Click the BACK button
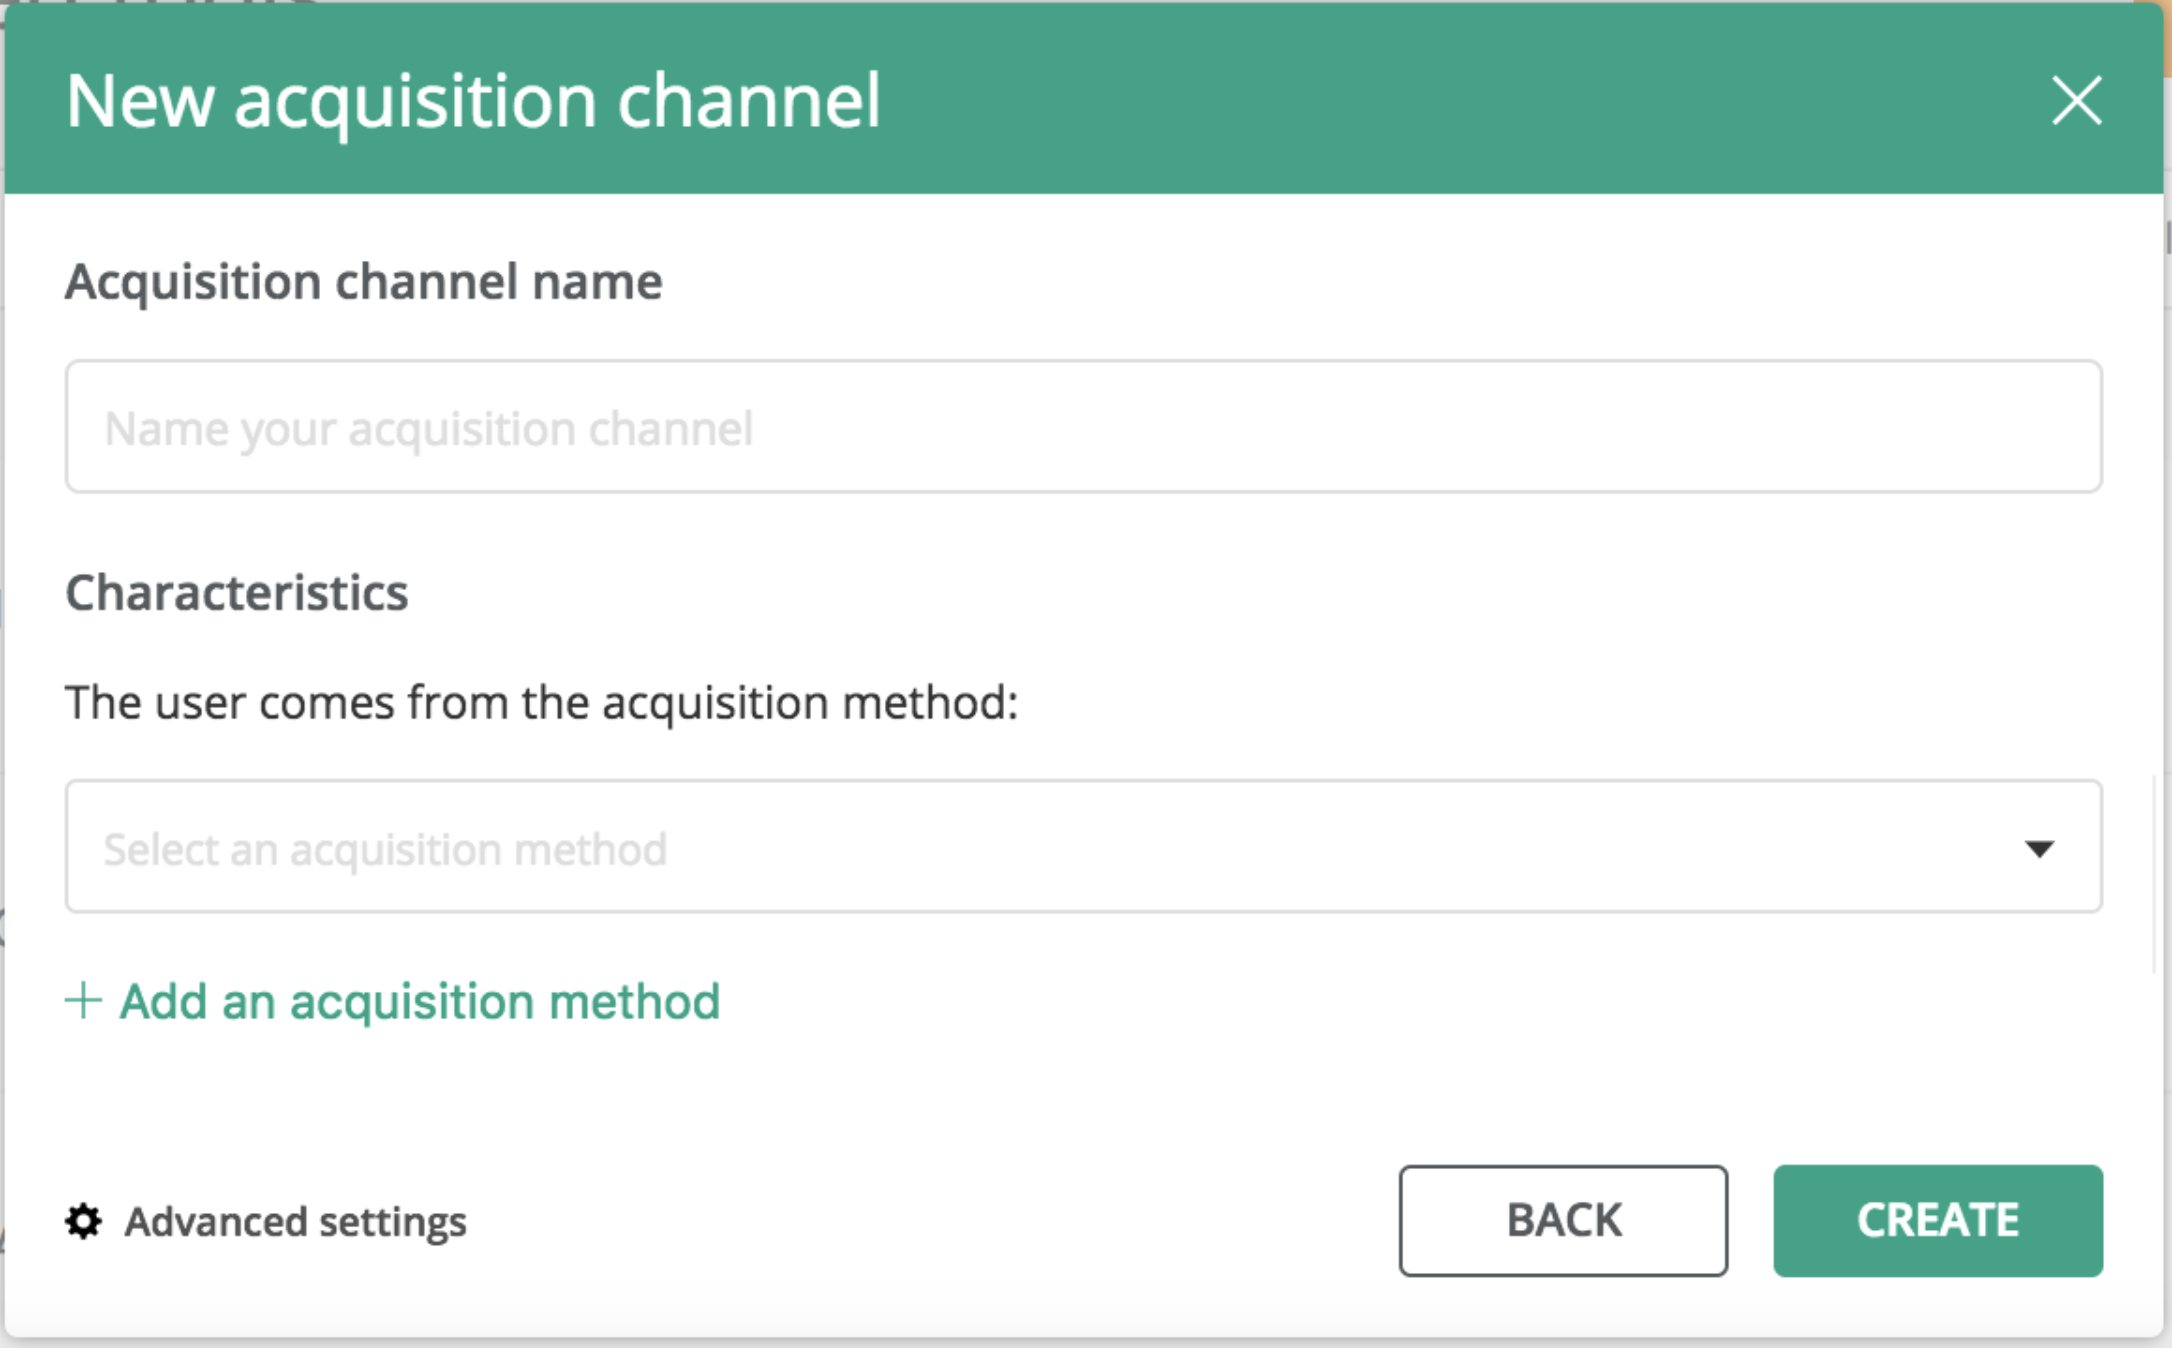 pyautogui.click(x=1563, y=1220)
